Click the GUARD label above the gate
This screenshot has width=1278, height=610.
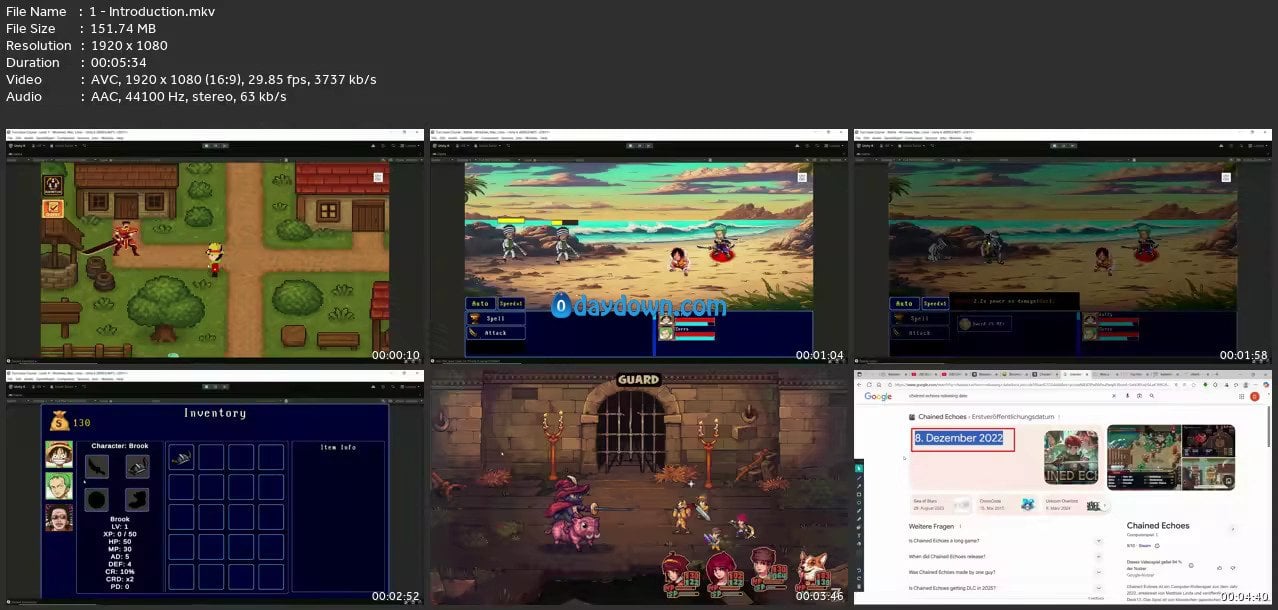coord(638,380)
